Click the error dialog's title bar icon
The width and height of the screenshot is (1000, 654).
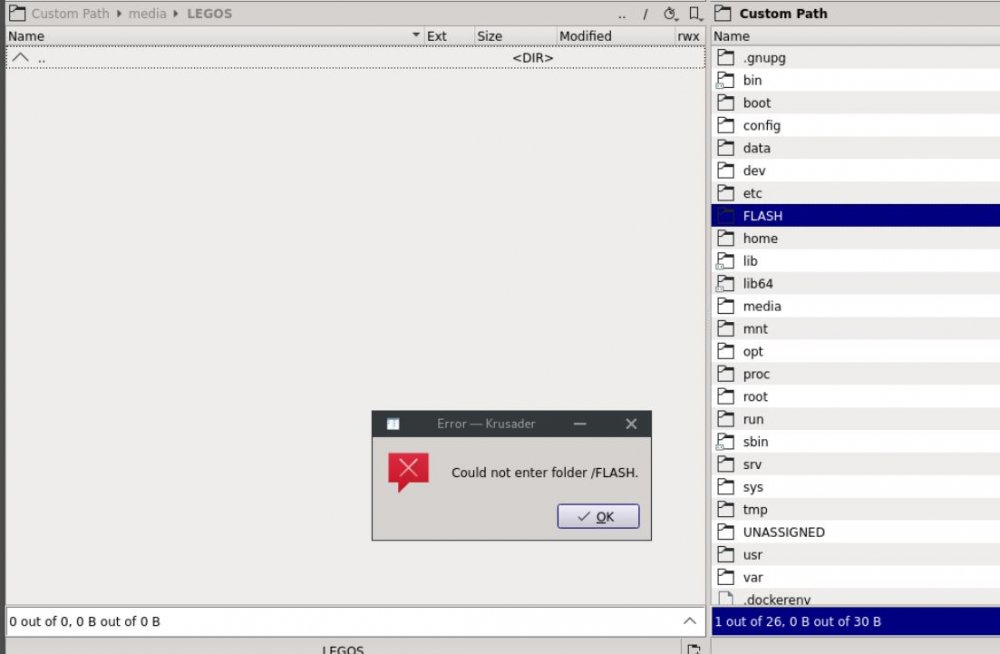[x=393, y=424]
